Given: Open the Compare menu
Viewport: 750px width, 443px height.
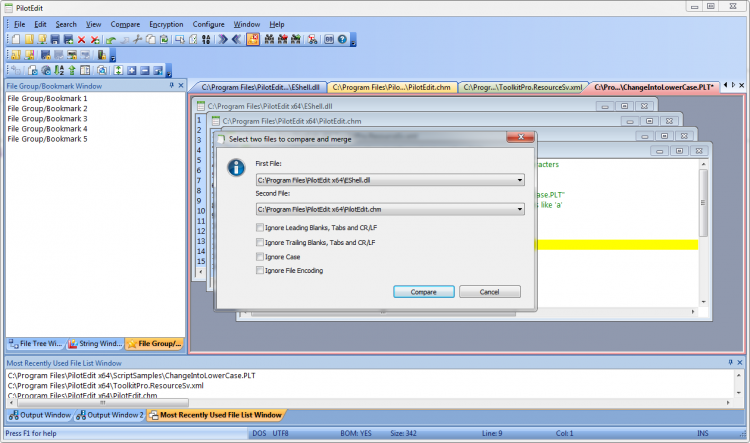Looking at the screenshot, I should tap(125, 24).
